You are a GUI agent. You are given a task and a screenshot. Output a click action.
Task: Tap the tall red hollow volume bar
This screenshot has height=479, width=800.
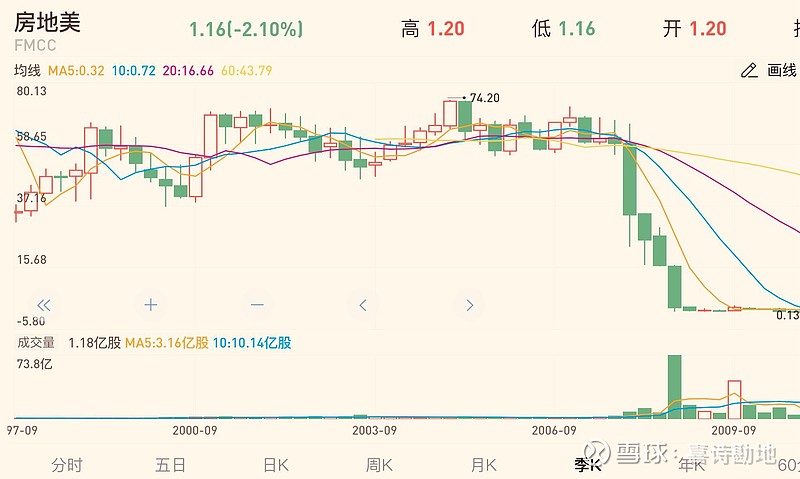[734, 399]
